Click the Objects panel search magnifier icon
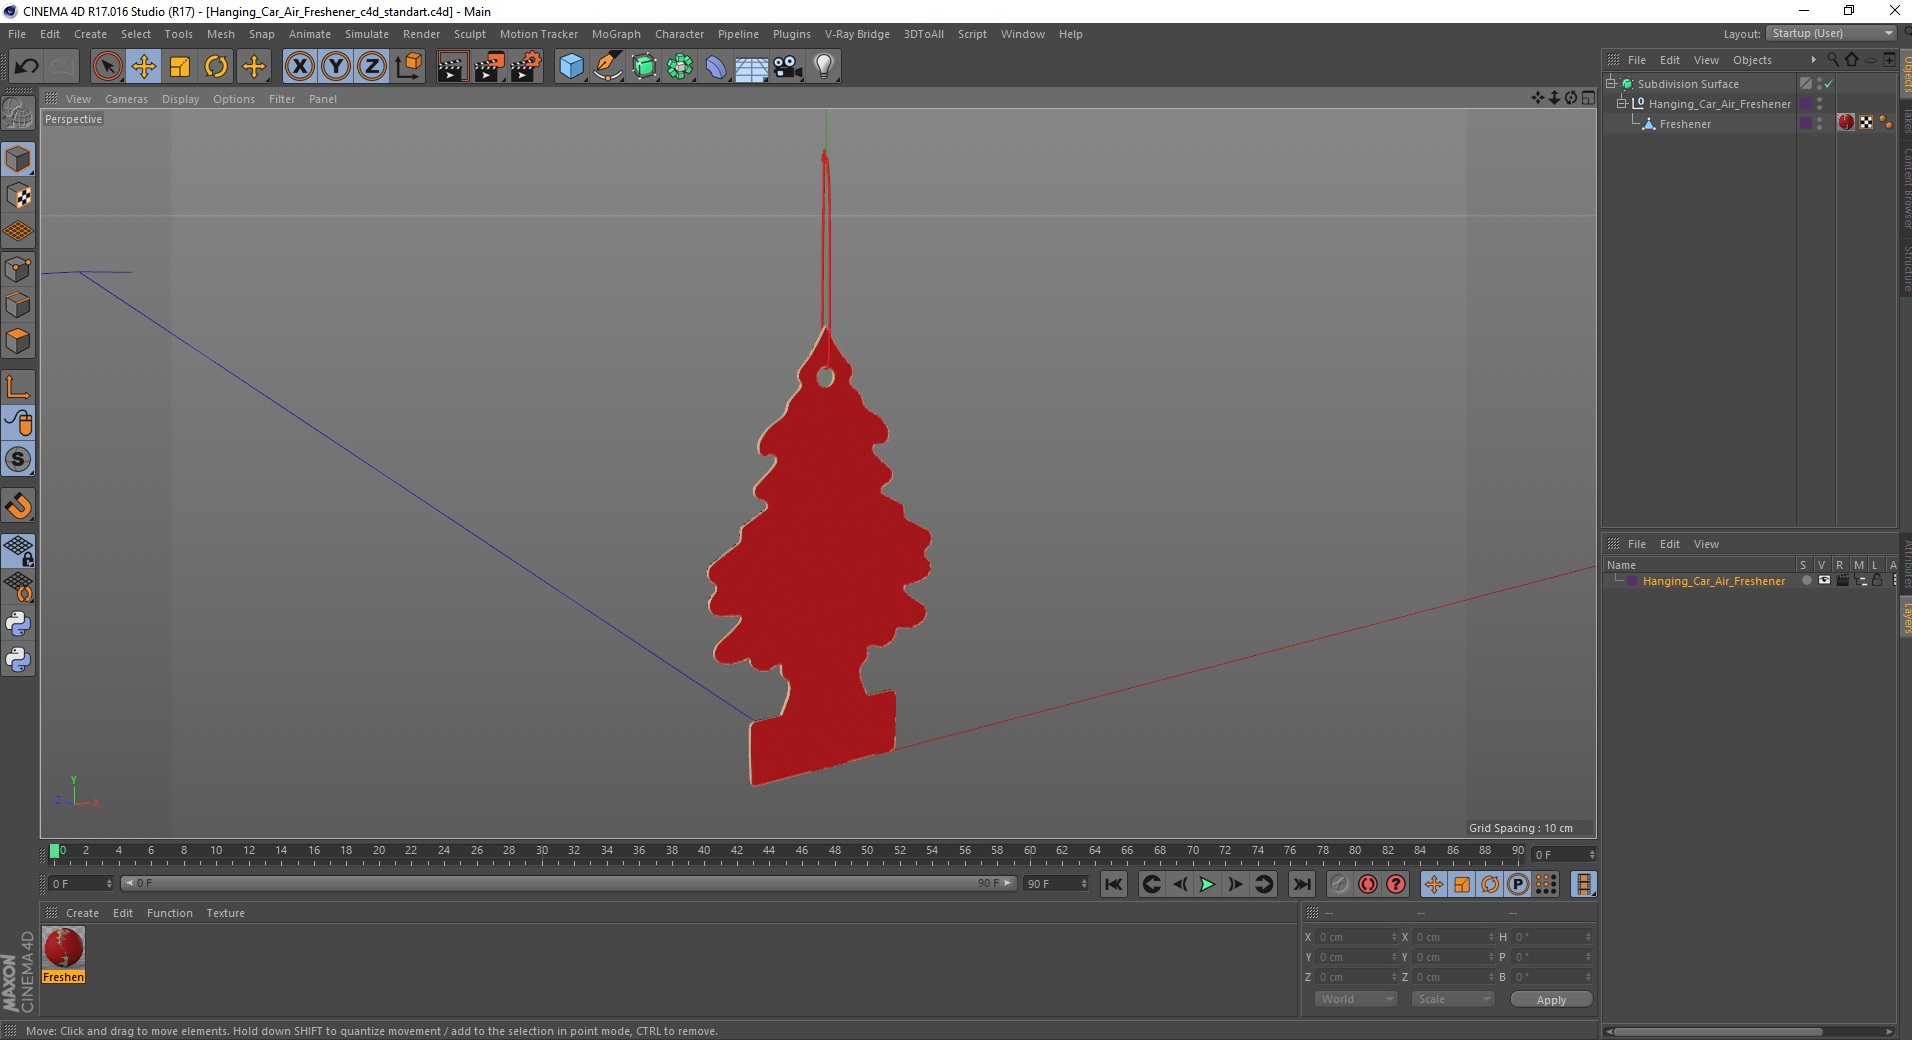The width and height of the screenshot is (1912, 1040). [1833, 60]
